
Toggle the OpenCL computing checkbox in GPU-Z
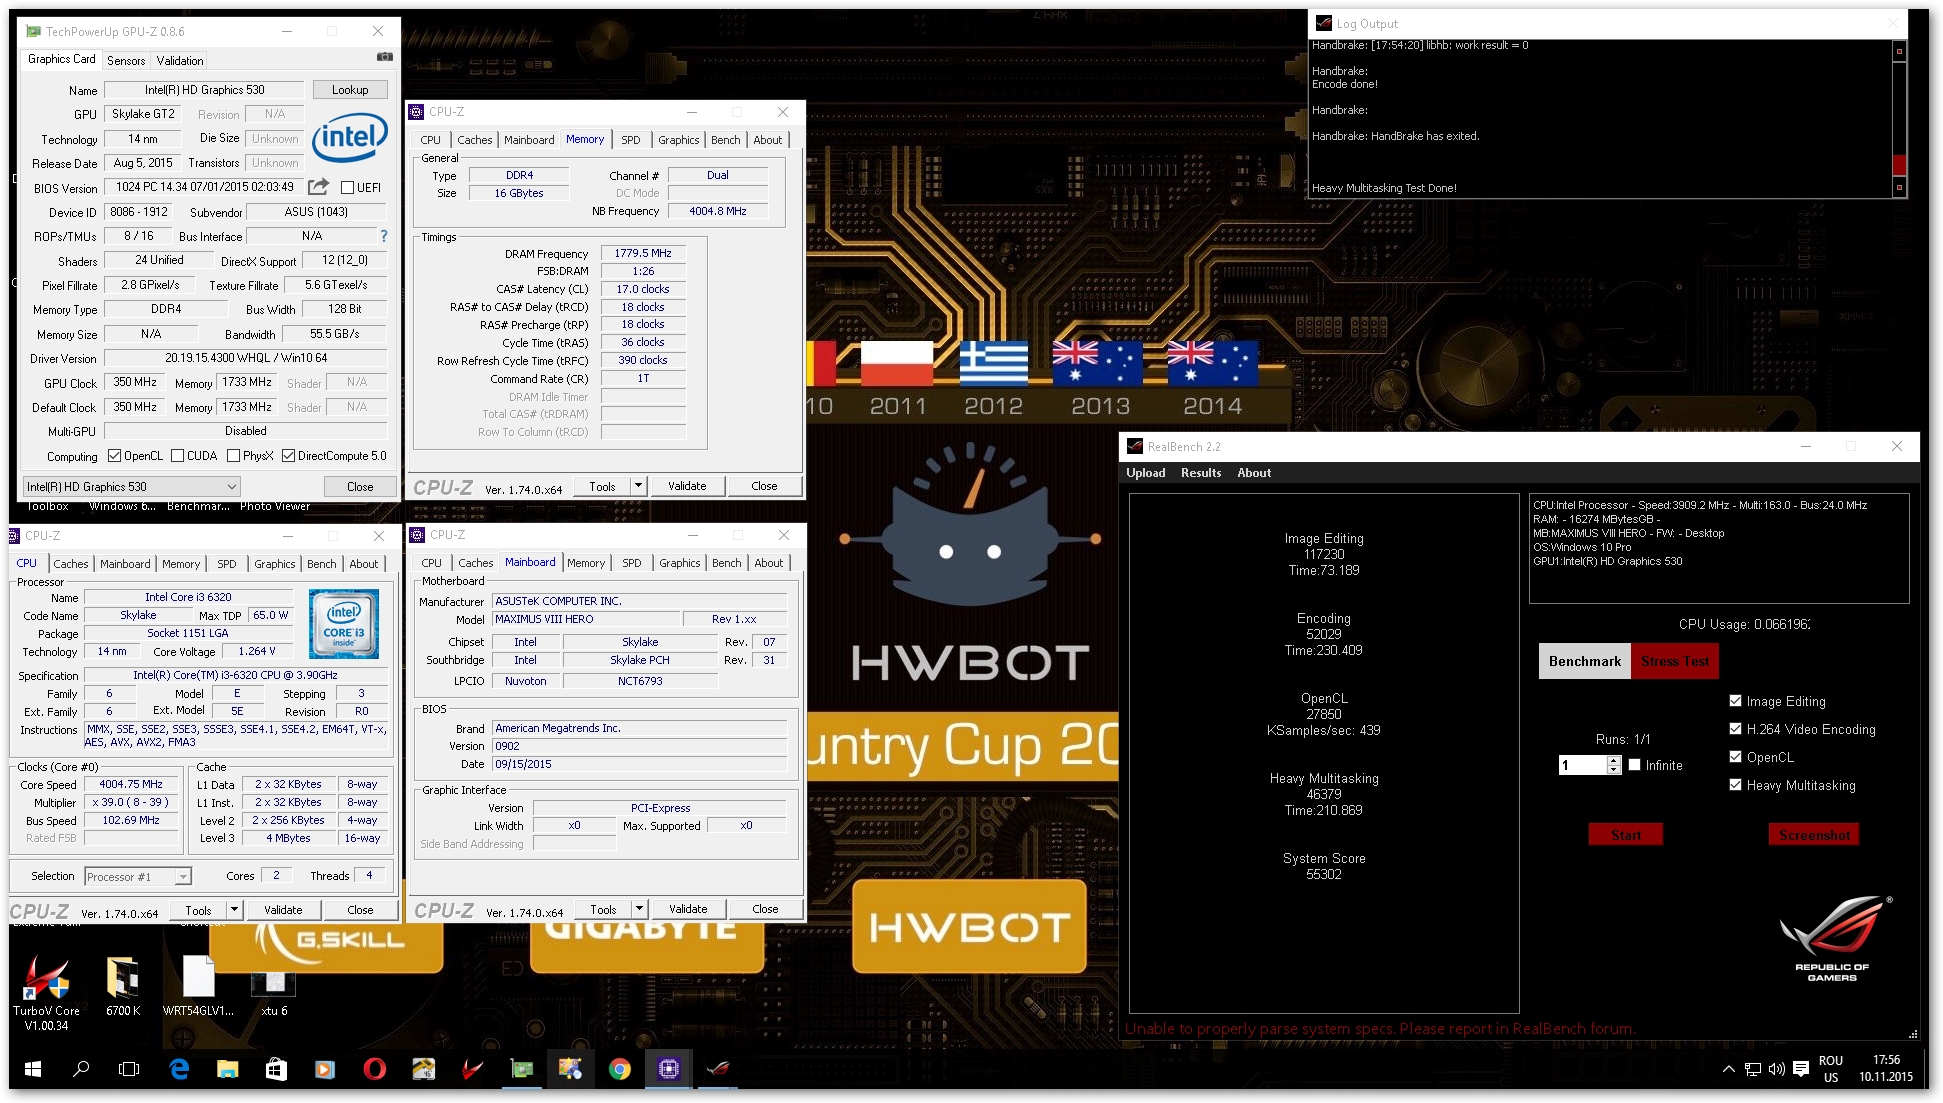coord(114,456)
